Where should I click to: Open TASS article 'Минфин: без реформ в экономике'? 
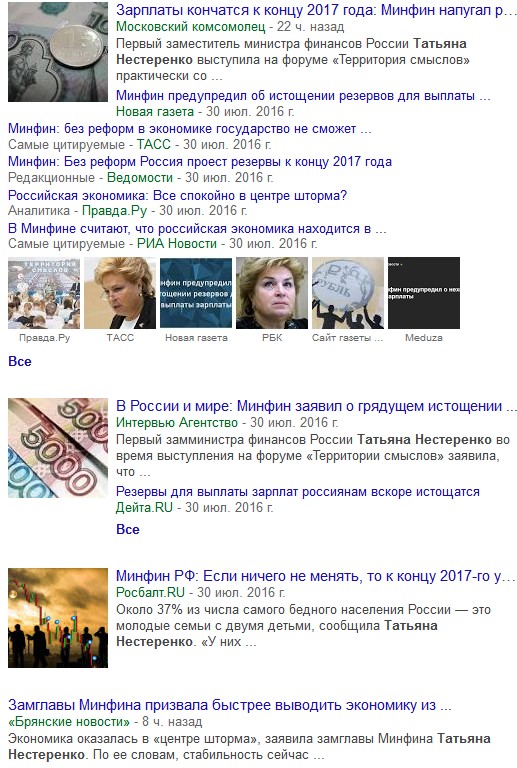(x=189, y=129)
